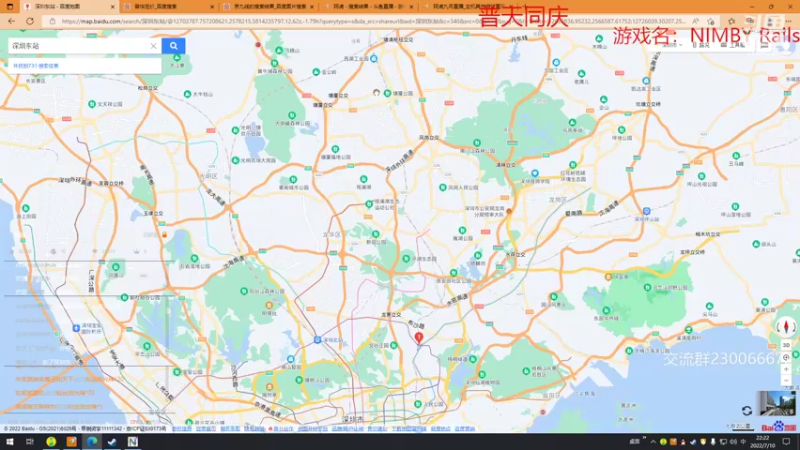Zoom in with the map plus button
This screenshot has height=450, width=800.
pyautogui.click(x=786, y=369)
